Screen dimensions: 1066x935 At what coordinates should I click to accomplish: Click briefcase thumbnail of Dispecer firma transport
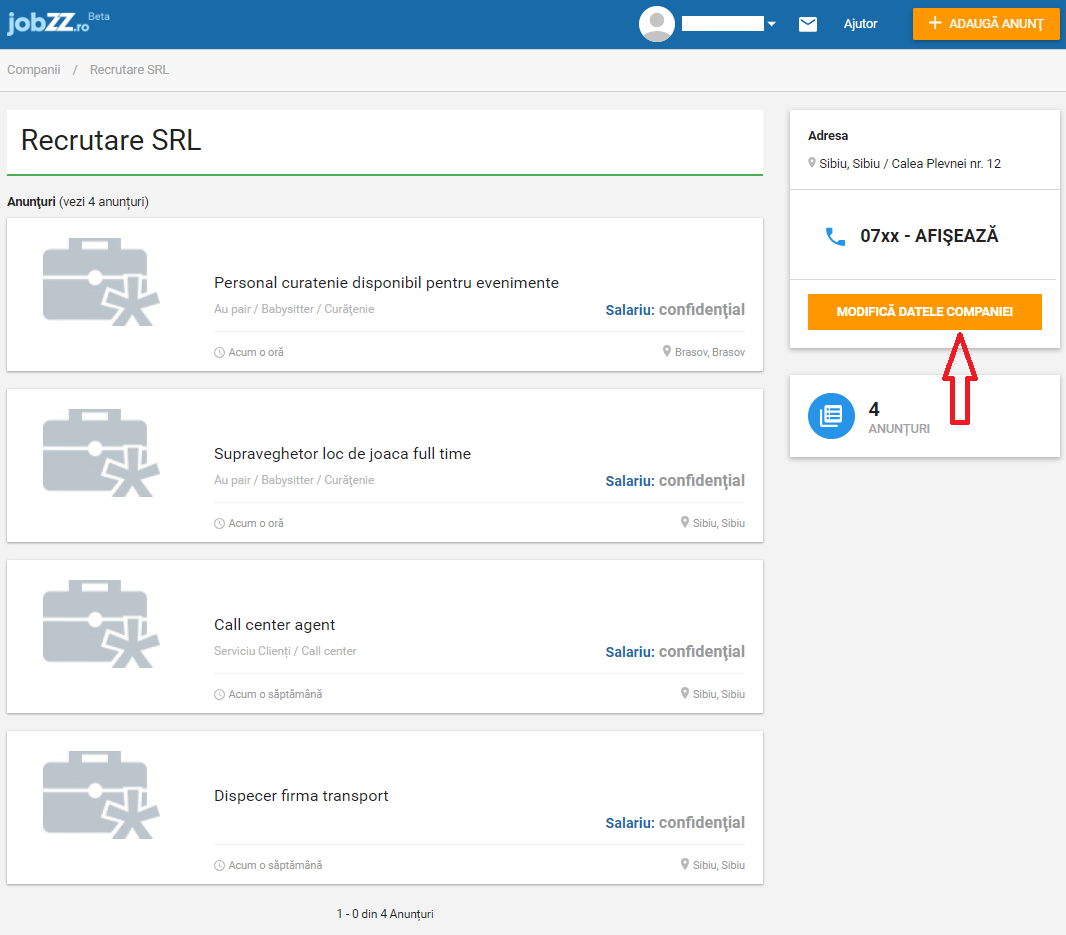pyautogui.click(x=101, y=795)
